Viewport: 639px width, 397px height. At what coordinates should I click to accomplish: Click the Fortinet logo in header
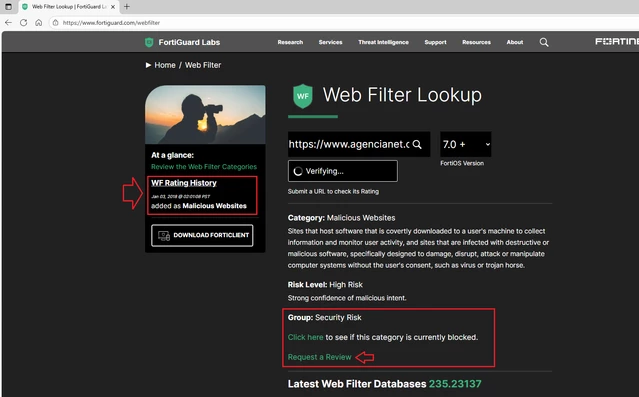click(617, 42)
